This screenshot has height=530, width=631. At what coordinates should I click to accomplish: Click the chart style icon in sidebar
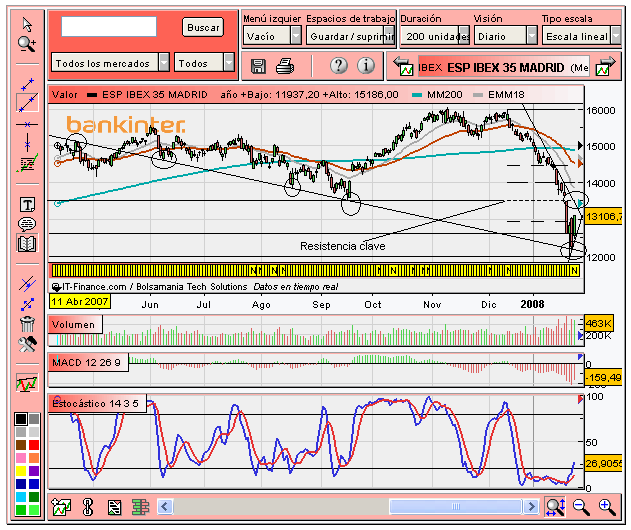click(27, 383)
